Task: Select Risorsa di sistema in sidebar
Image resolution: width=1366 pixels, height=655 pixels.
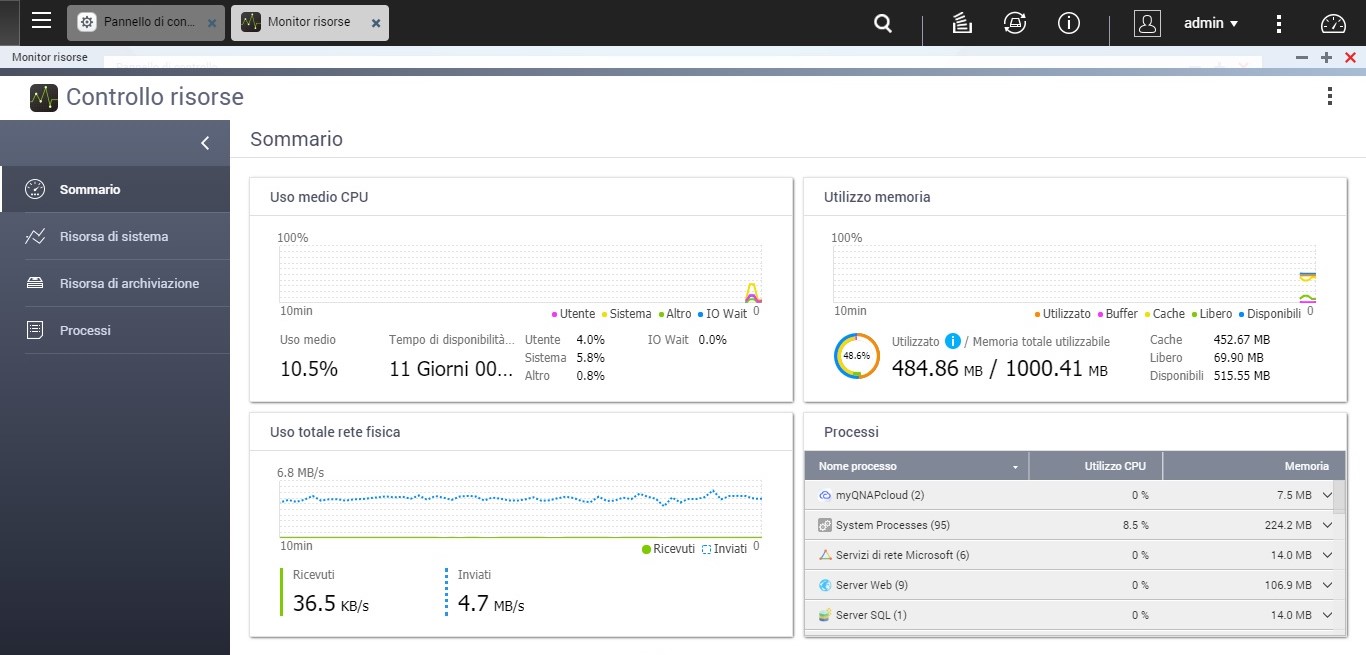Action: click(x=114, y=237)
